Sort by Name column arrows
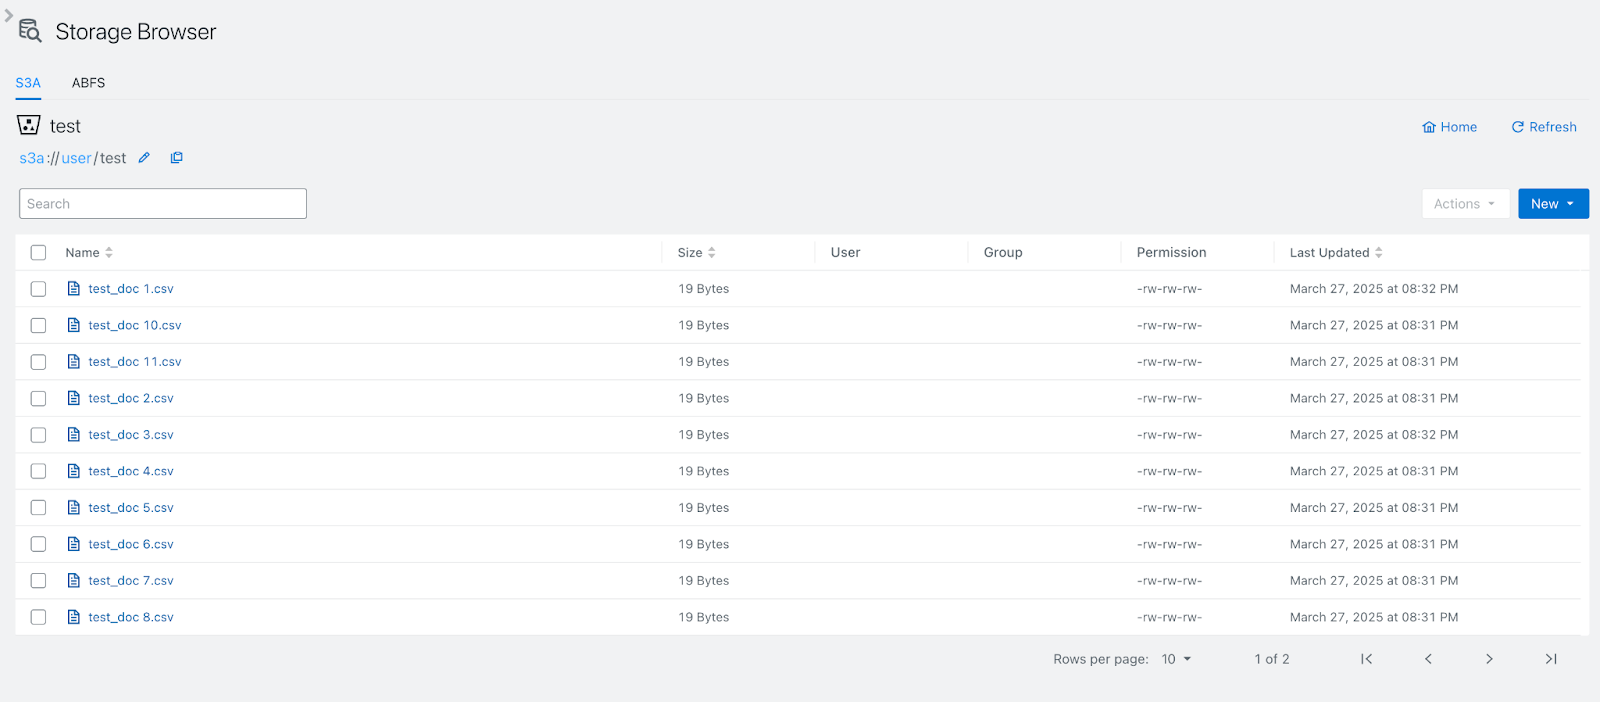Viewport: 1600px width, 702px height. pyautogui.click(x=109, y=253)
